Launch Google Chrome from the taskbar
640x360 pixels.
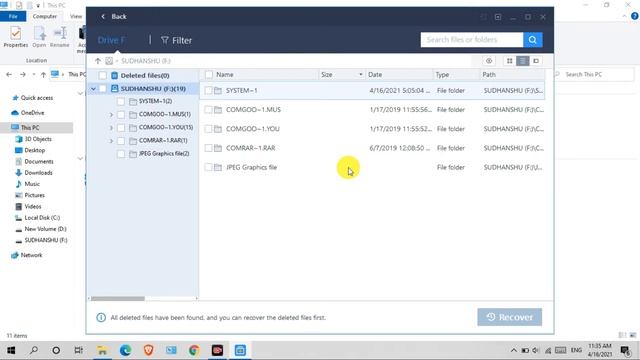pos(194,350)
